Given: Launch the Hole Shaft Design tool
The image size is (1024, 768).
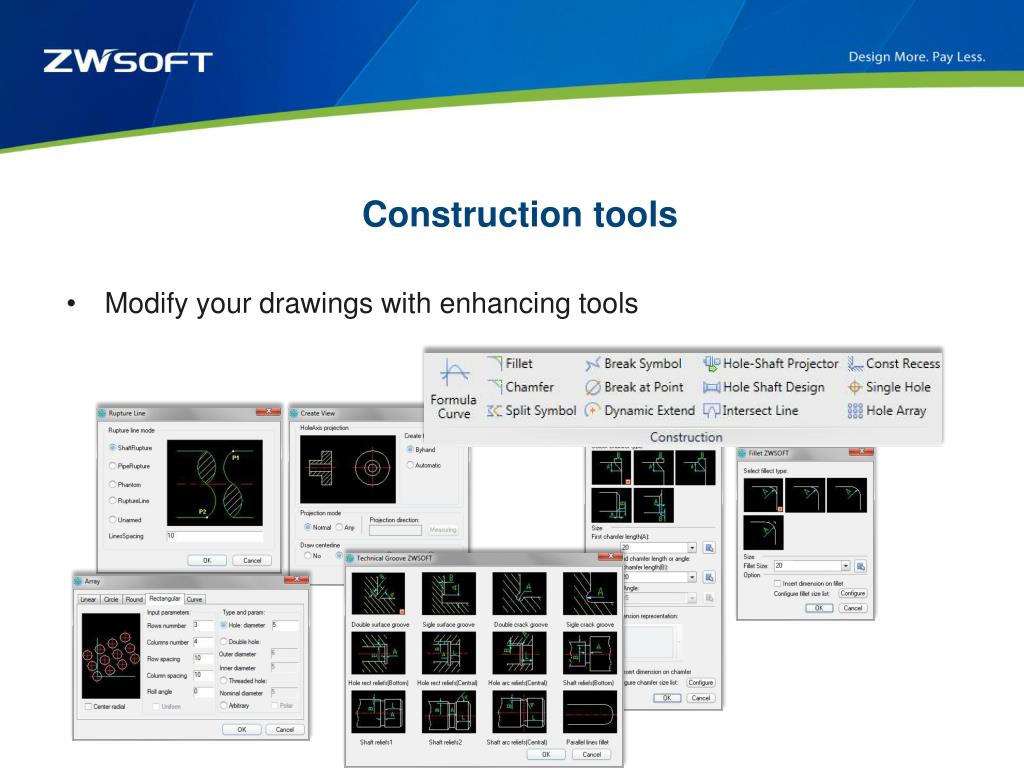Looking at the screenshot, I should 764,387.
